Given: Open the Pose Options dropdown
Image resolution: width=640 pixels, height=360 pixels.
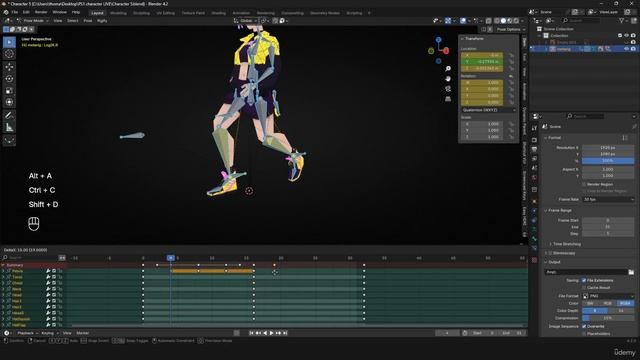Looking at the screenshot, I should coord(511,29).
